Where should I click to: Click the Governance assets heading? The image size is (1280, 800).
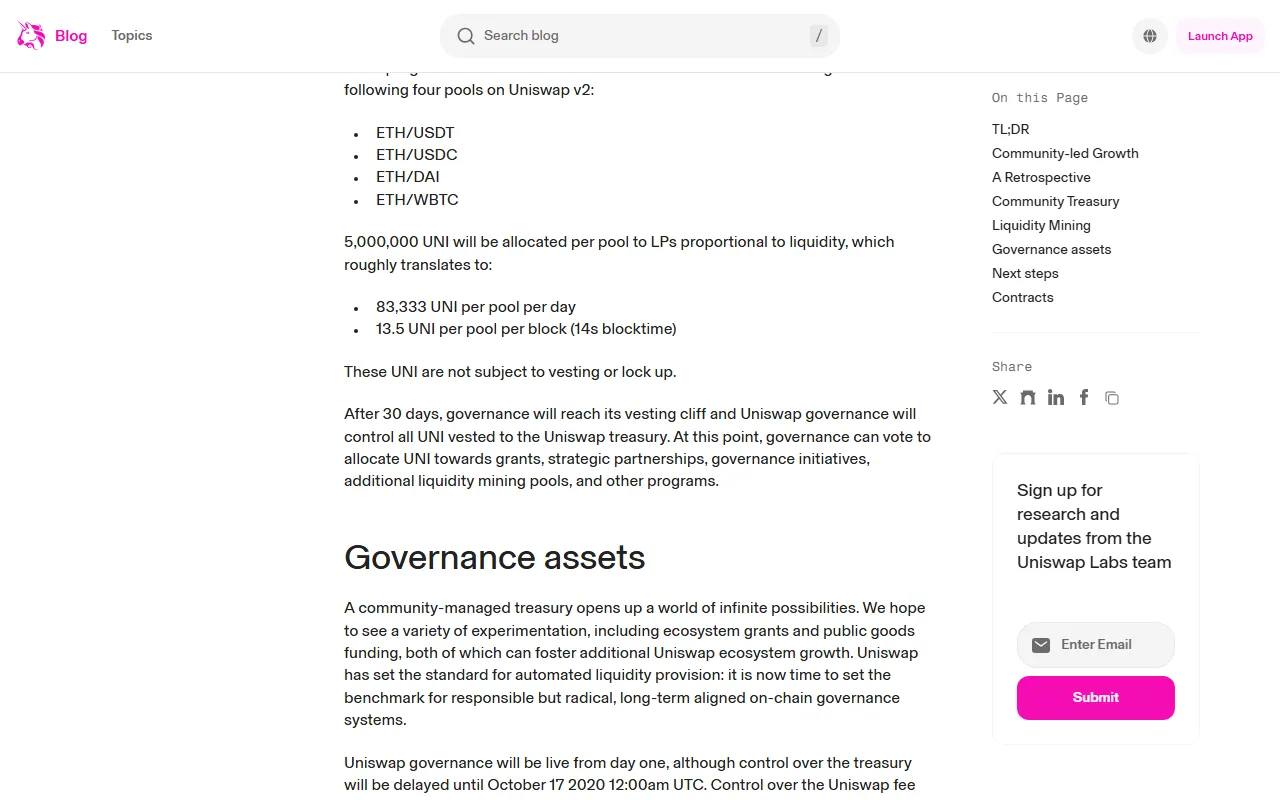pos(495,557)
